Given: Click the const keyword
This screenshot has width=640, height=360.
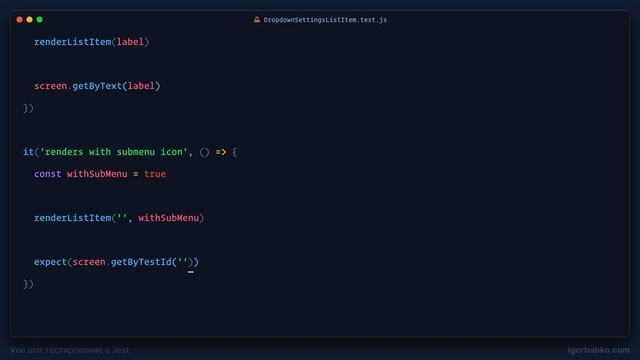Looking at the screenshot, I should coord(47,174).
